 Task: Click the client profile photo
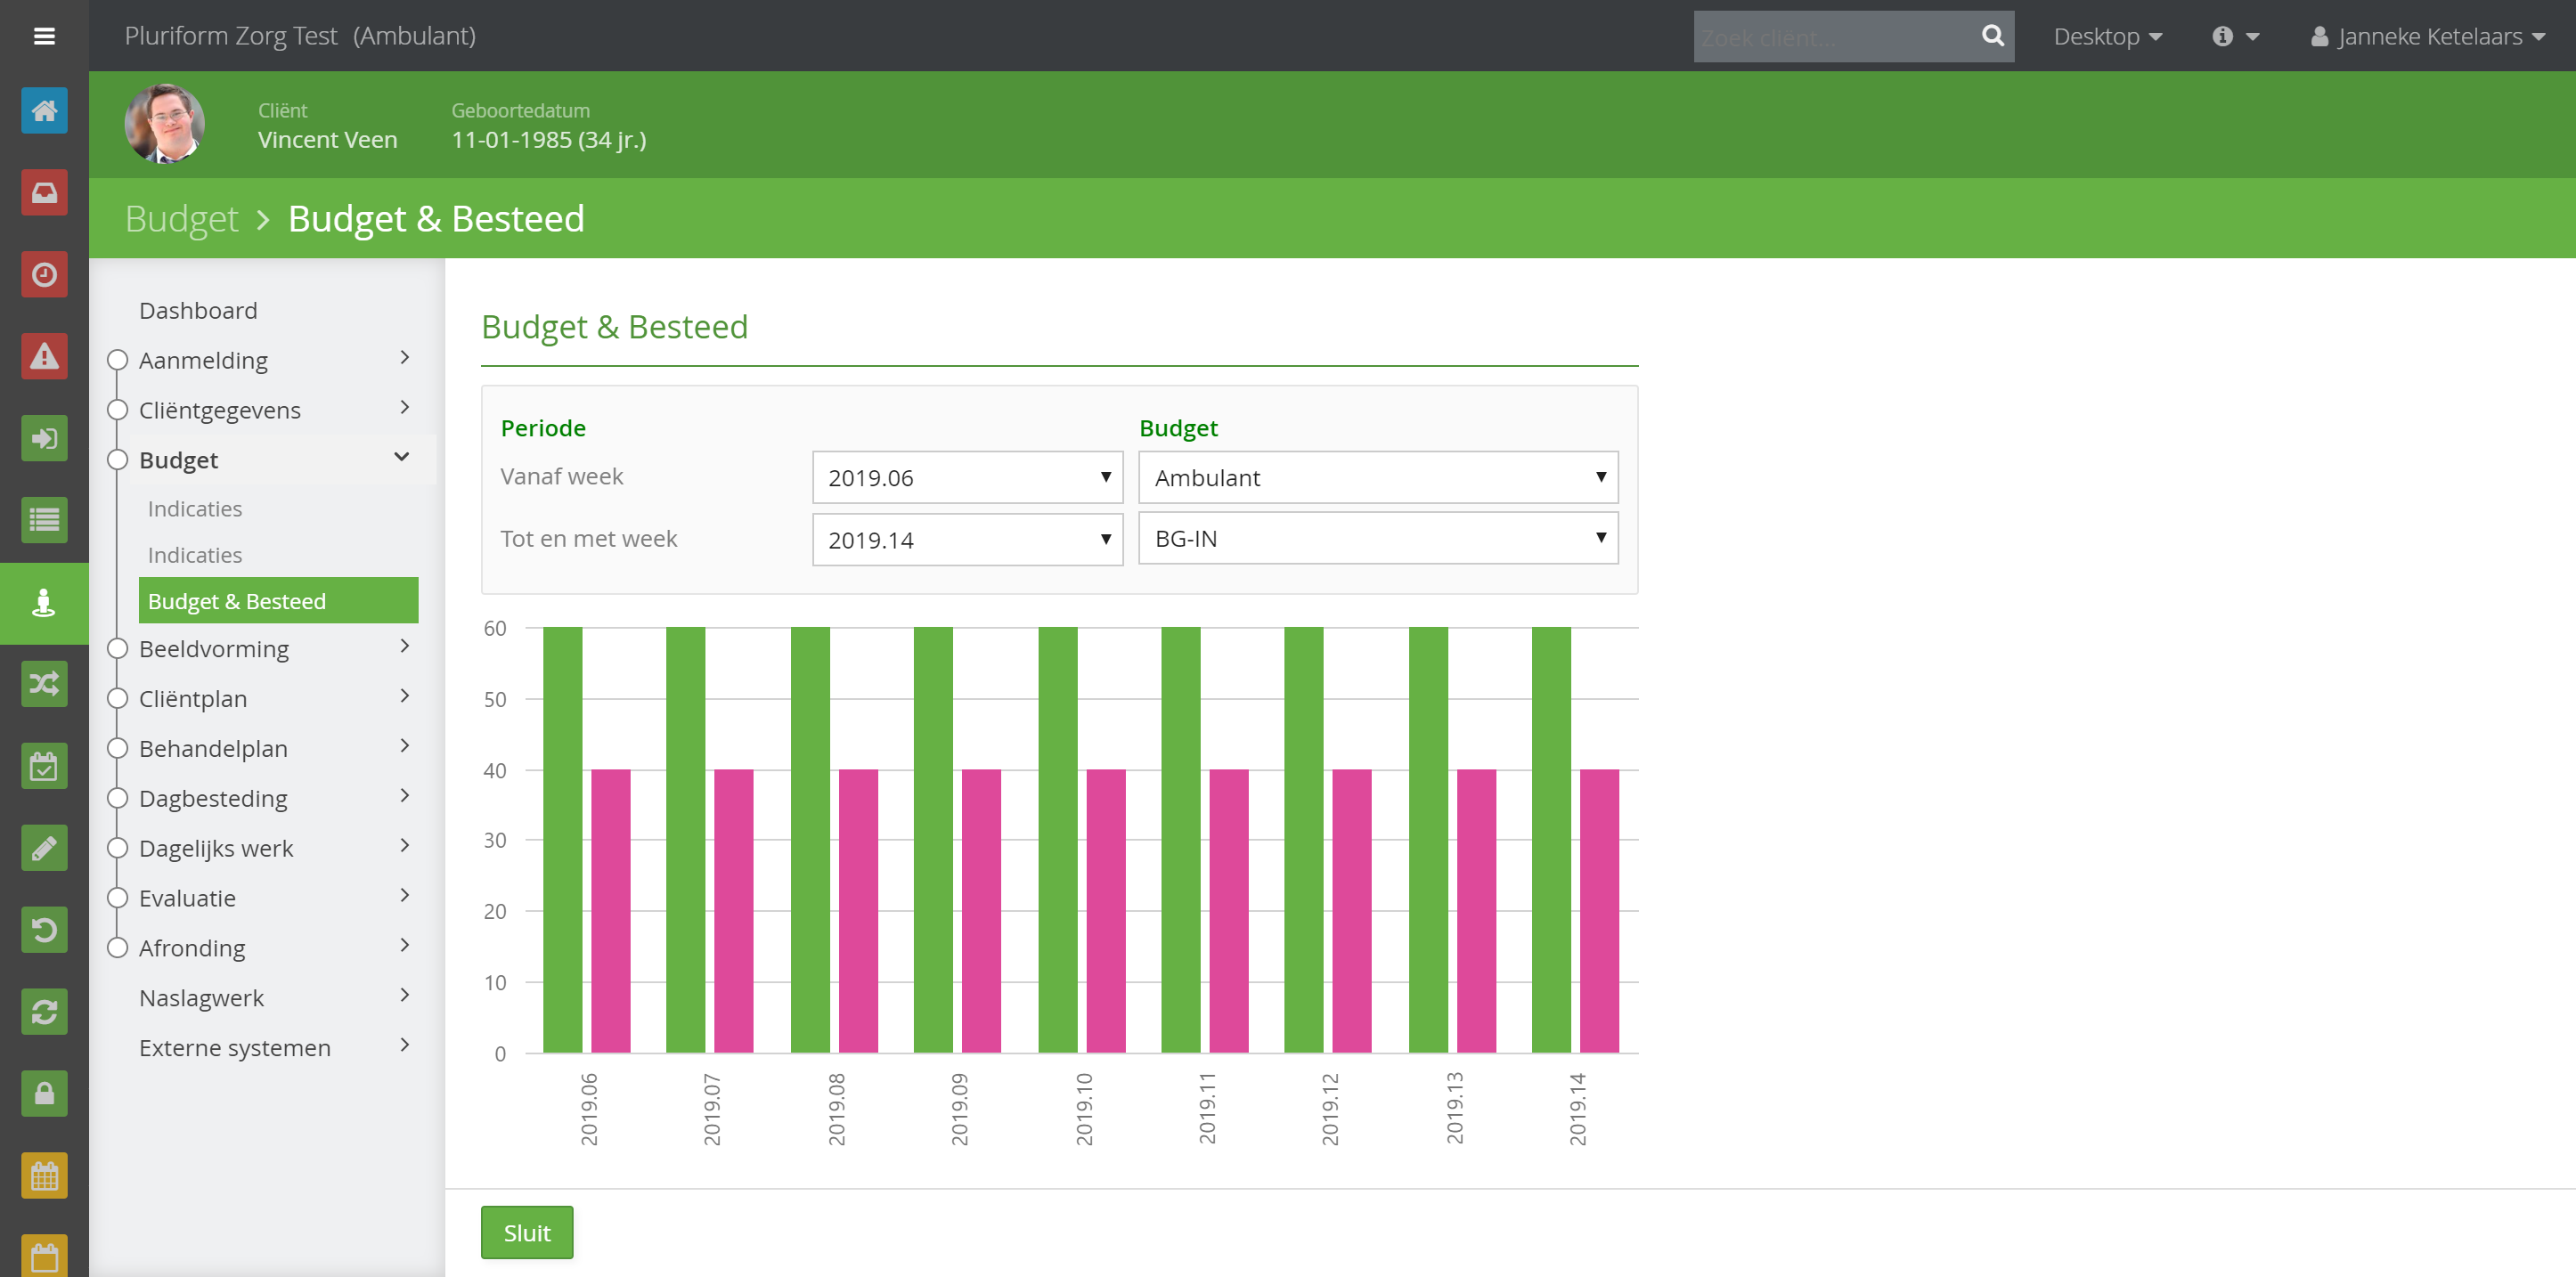click(x=164, y=124)
